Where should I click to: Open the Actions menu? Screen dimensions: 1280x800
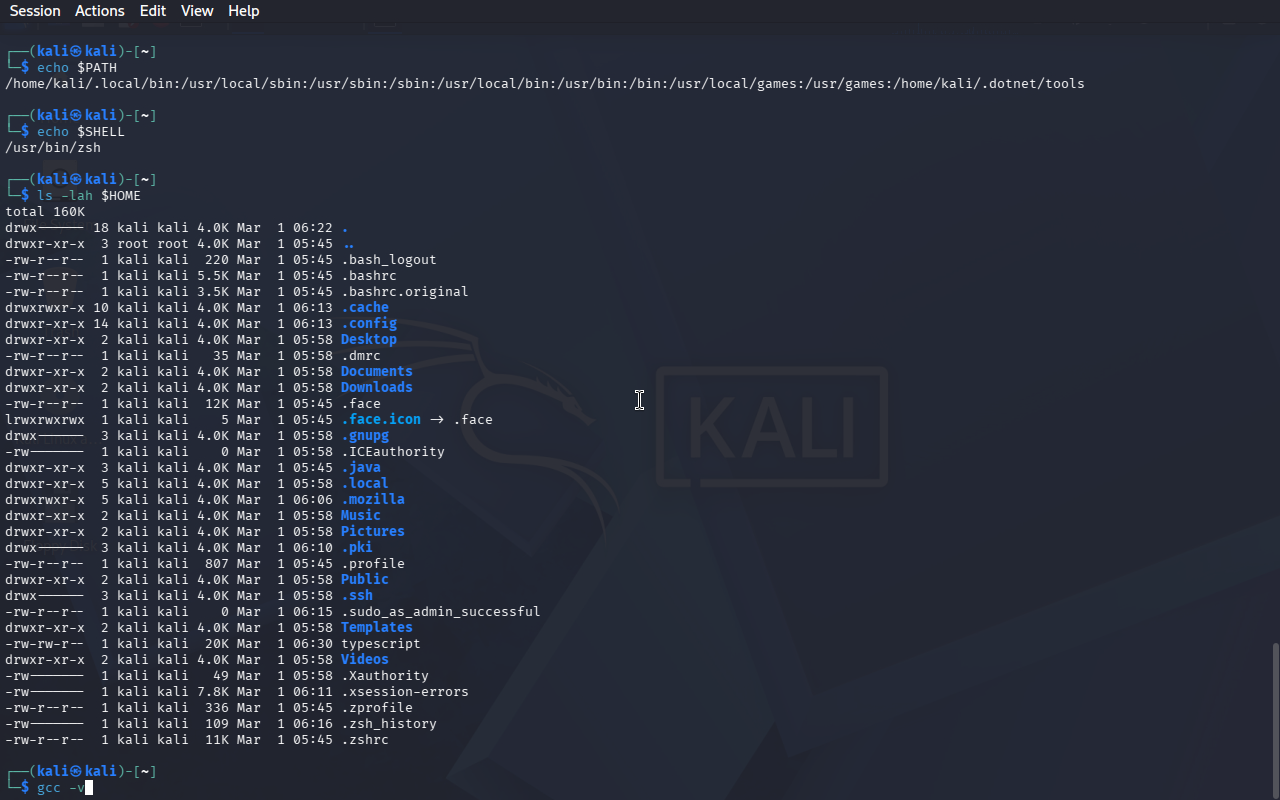click(x=100, y=11)
